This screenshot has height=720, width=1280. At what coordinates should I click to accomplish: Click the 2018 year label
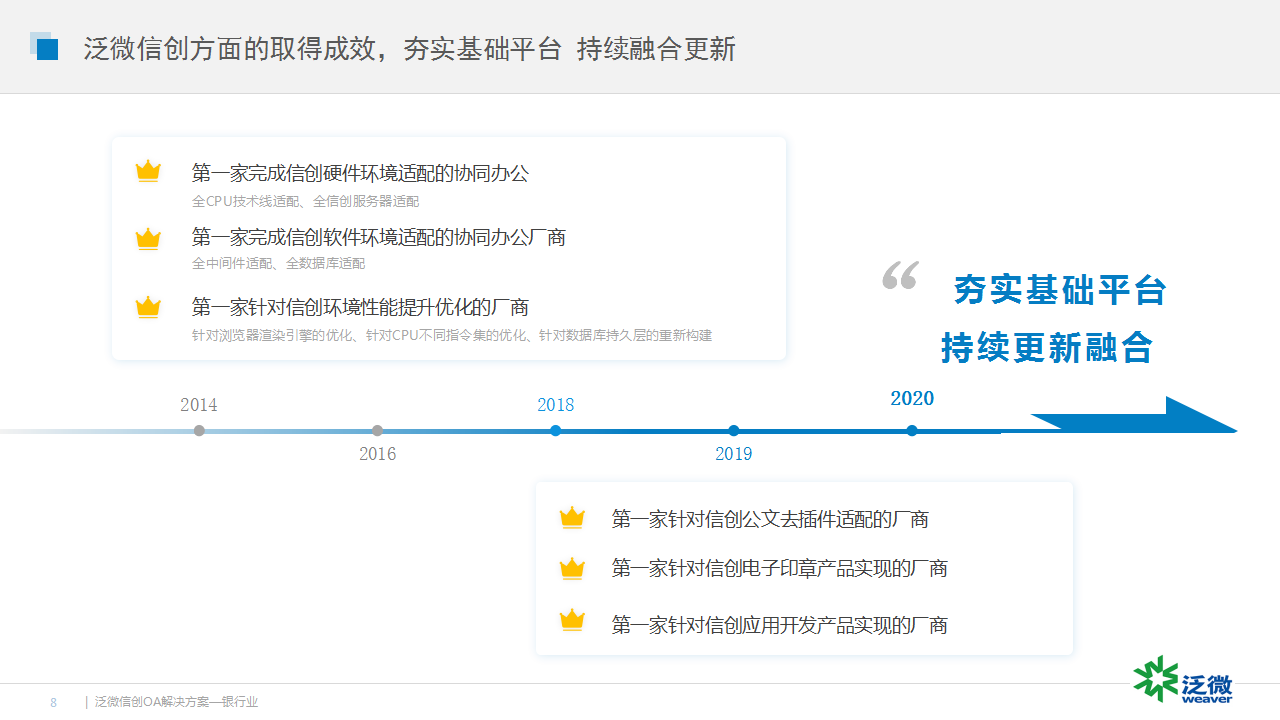(556, 405)
